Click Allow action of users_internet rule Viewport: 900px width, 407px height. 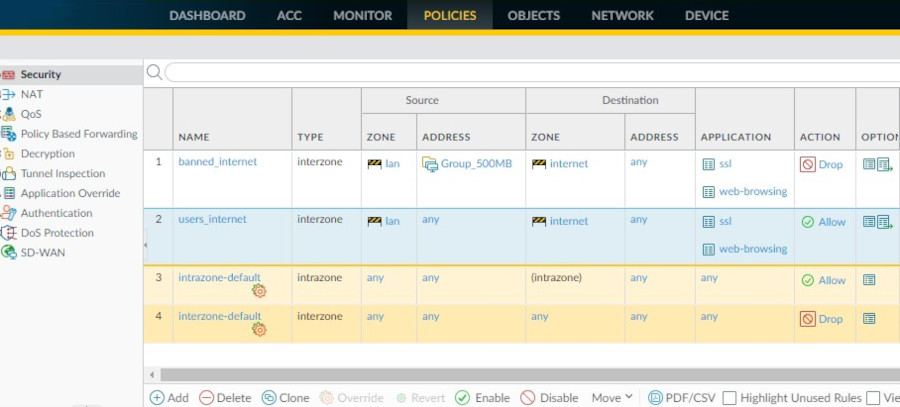823,222
